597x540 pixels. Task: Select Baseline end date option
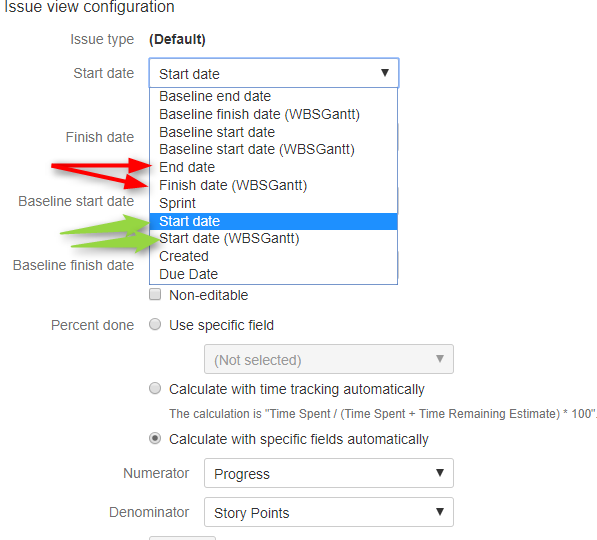tap(273, 96)
